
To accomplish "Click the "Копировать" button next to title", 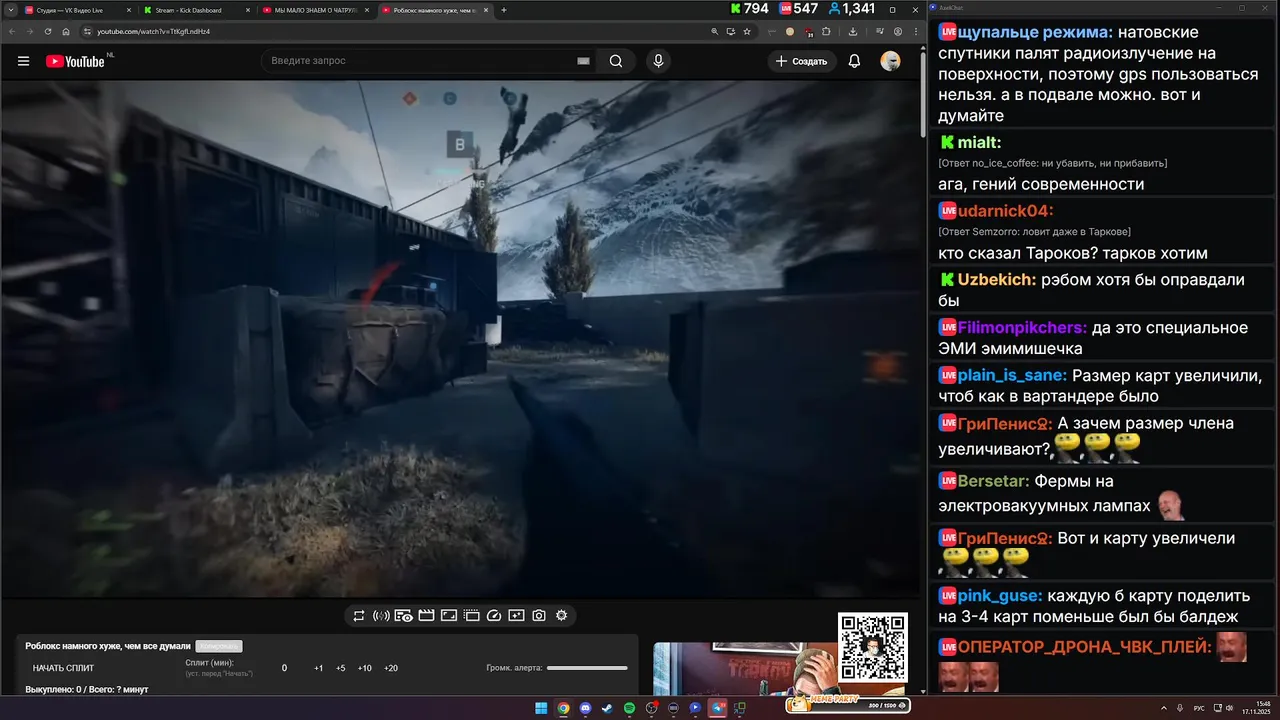I will [219, 646].
